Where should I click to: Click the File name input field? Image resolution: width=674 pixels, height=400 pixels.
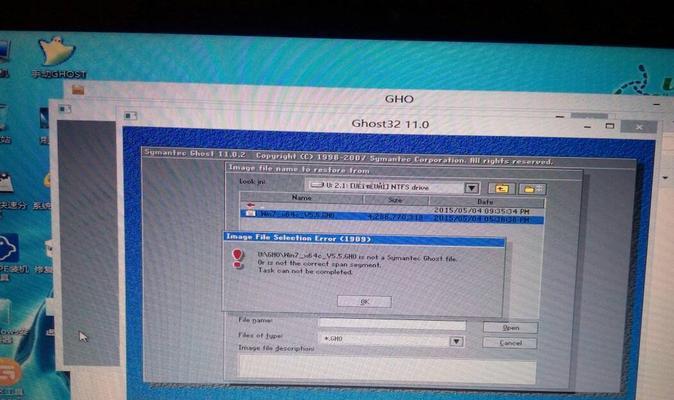pos(392,325)
